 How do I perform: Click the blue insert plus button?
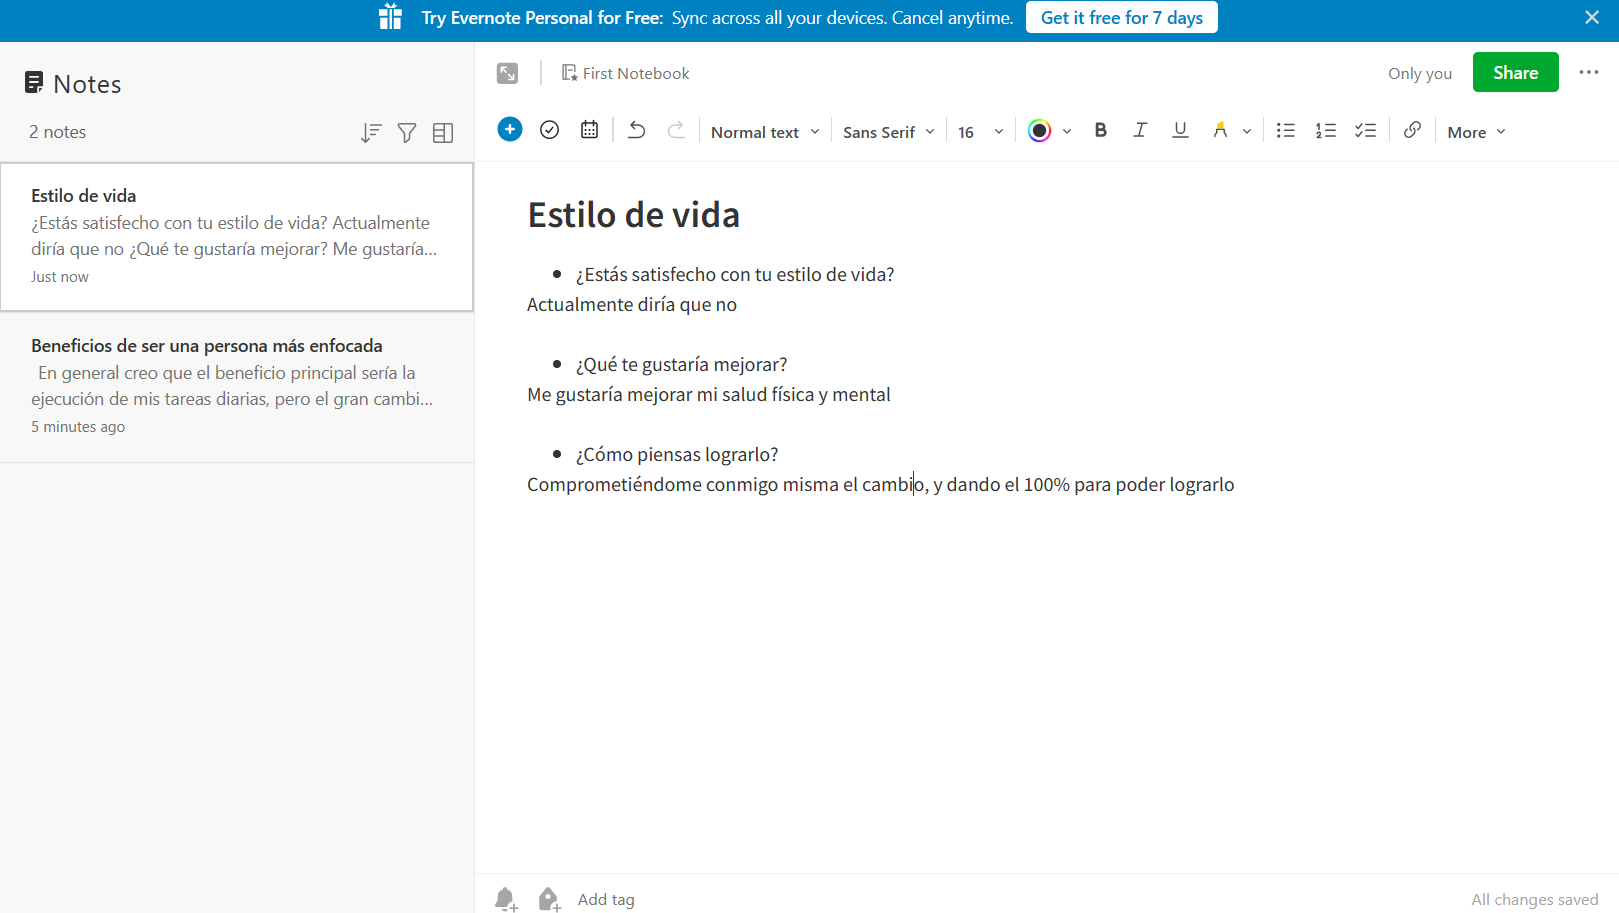click(510, 130)
